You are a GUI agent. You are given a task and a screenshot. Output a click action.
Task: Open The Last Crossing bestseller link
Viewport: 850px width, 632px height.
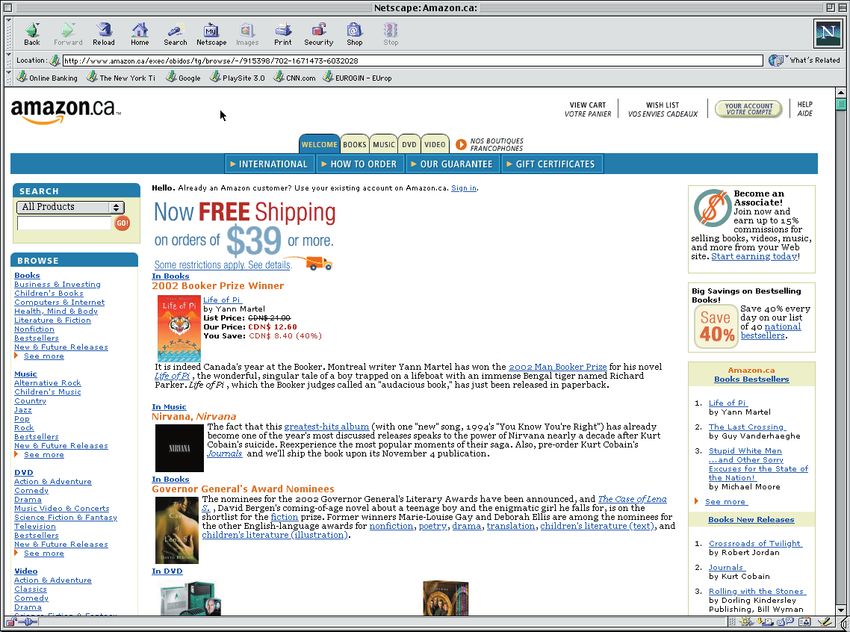[747, 427]
